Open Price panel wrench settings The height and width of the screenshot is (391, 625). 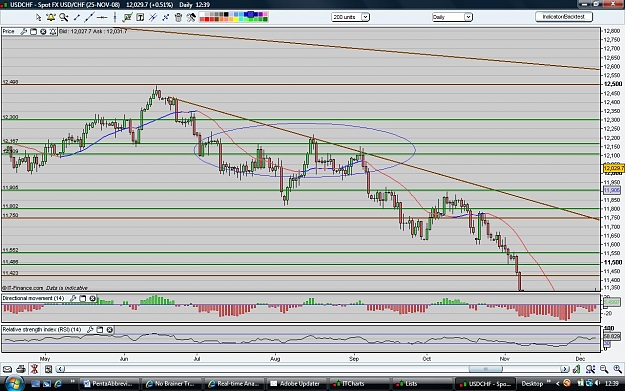coord(24,31)
